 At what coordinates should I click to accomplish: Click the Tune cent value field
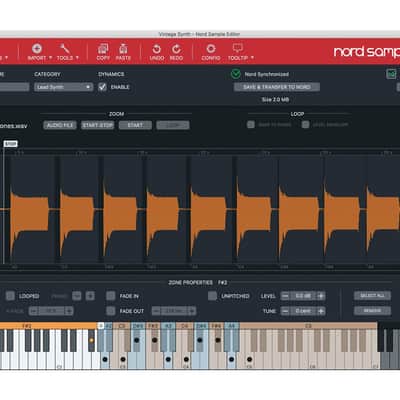303,311
